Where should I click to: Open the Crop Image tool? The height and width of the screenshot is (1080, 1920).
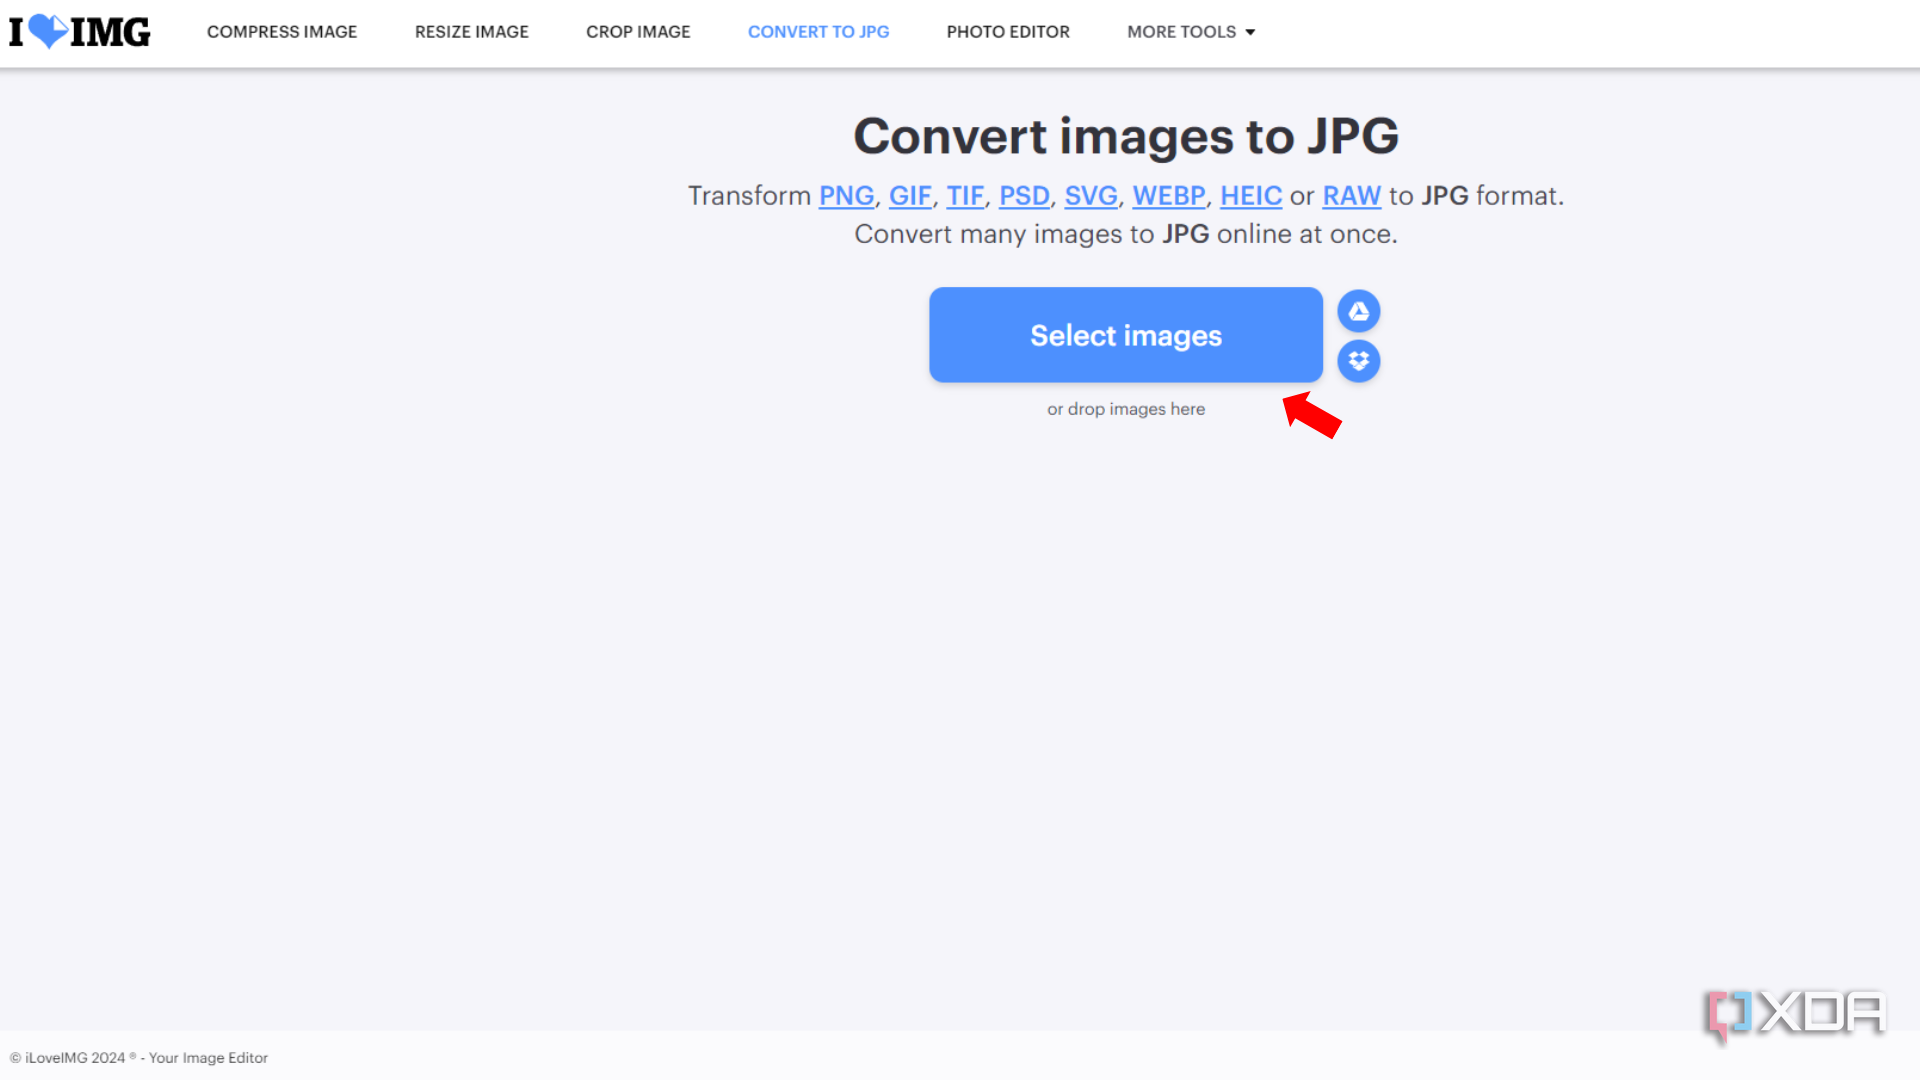point(638,32)
